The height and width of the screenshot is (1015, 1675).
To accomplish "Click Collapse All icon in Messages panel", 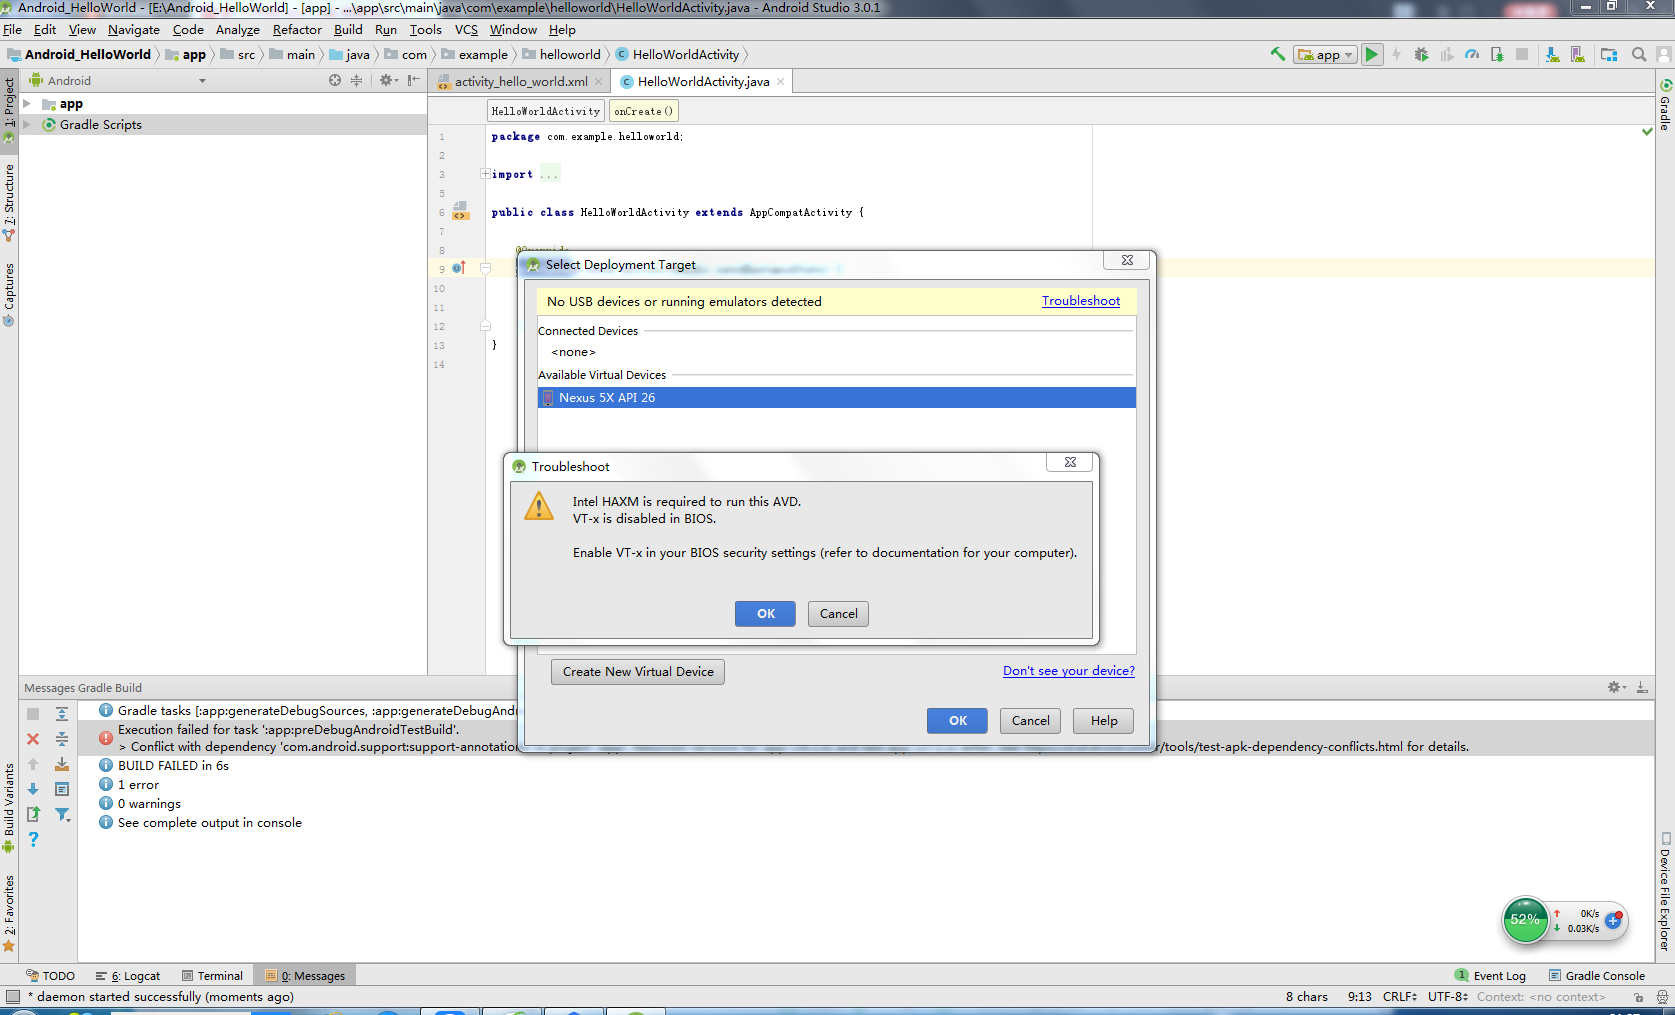I will click(x=62, y=739).
